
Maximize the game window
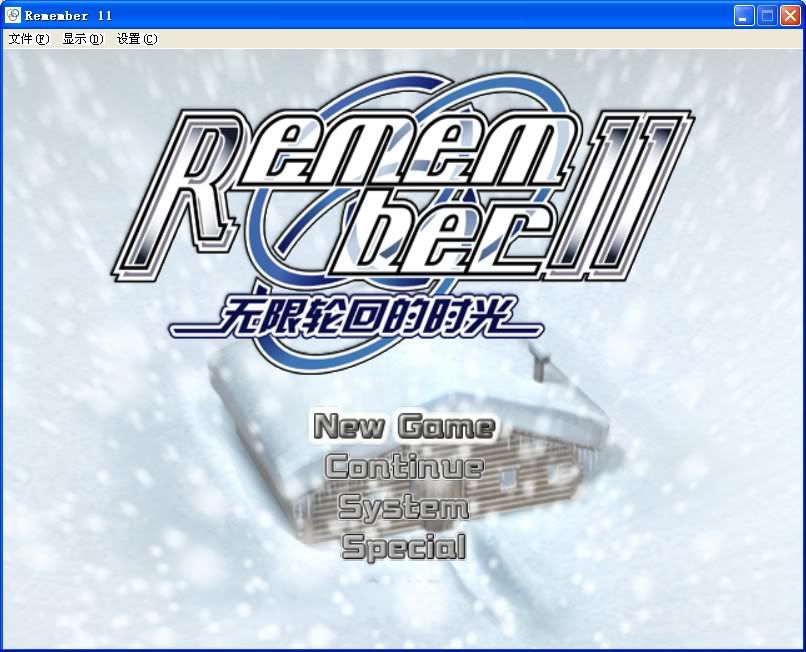click(767, 15)
